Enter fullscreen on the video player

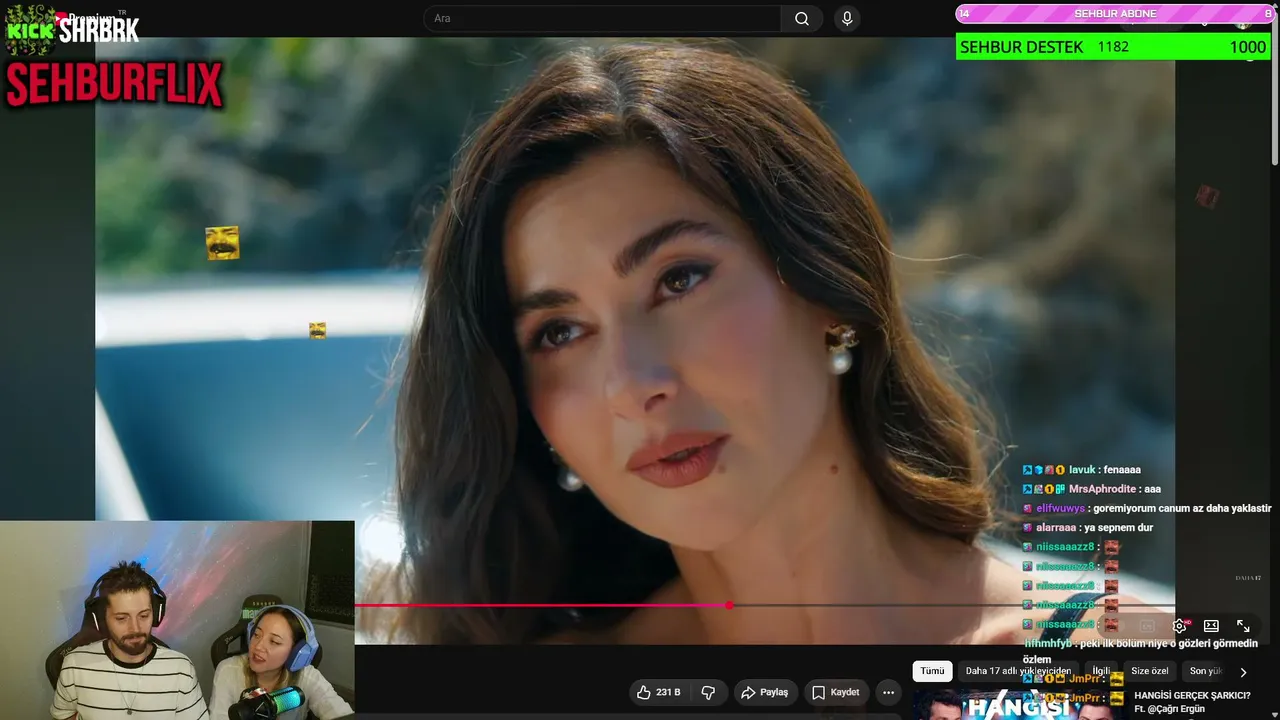(x=1243, y=626)
